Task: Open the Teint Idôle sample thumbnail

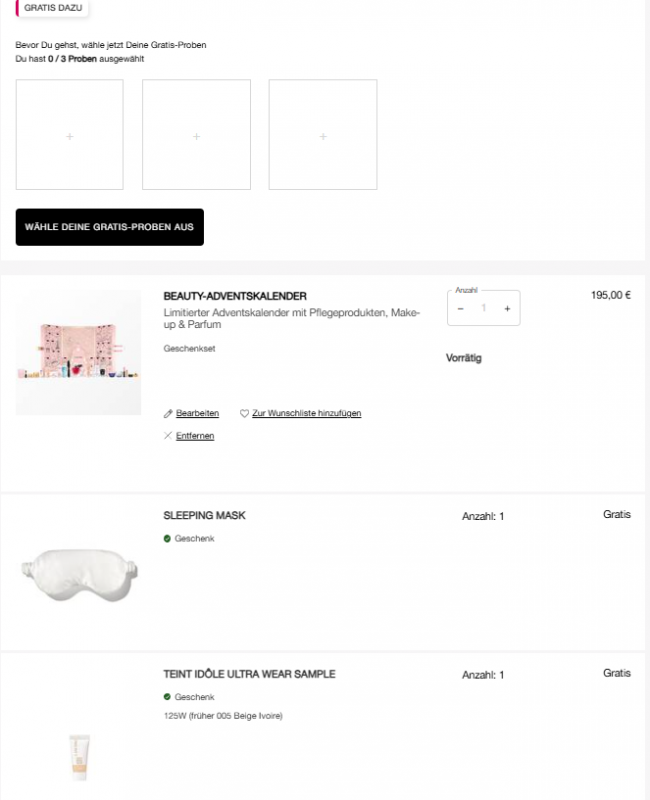Action: pyautogui.click(x=80, y=757)
